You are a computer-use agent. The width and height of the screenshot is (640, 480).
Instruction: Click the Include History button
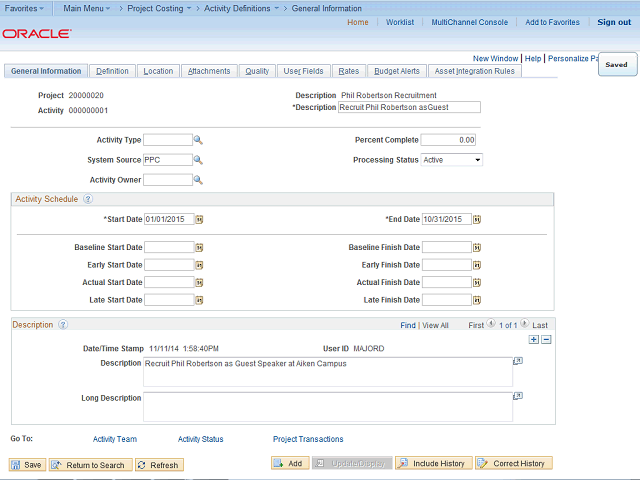click(433, 464)
